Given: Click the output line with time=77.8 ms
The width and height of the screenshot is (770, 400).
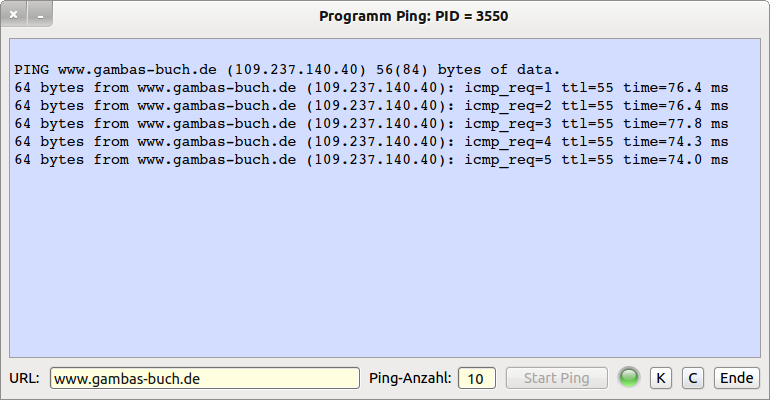Looking at the screenshot, I should pyautogui.click(x=370, y=124).
